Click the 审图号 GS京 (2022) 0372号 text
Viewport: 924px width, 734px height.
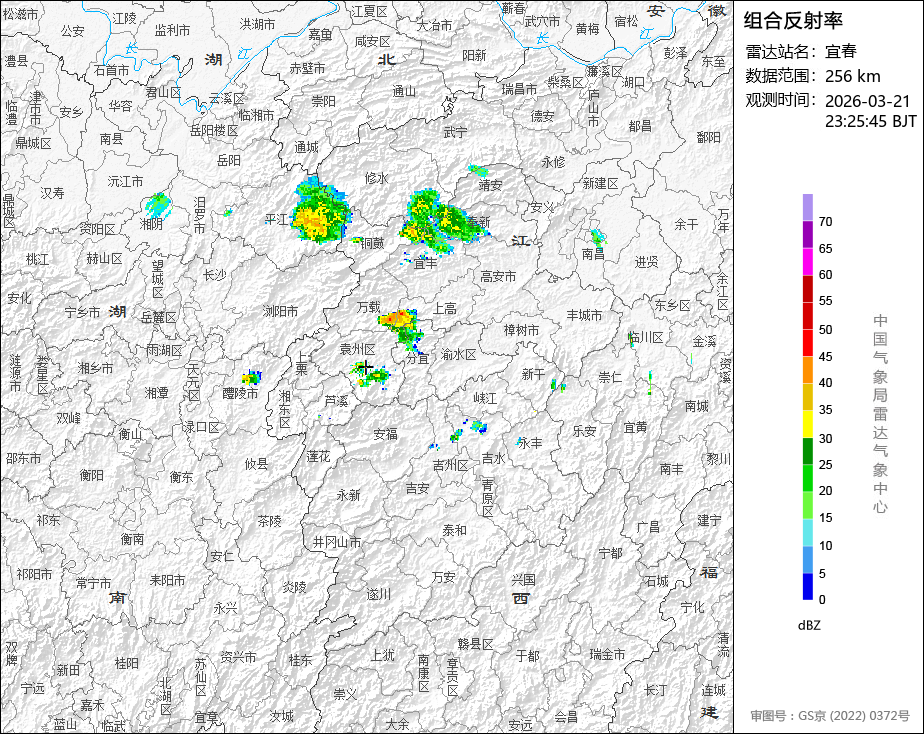[x=830, y=716]
